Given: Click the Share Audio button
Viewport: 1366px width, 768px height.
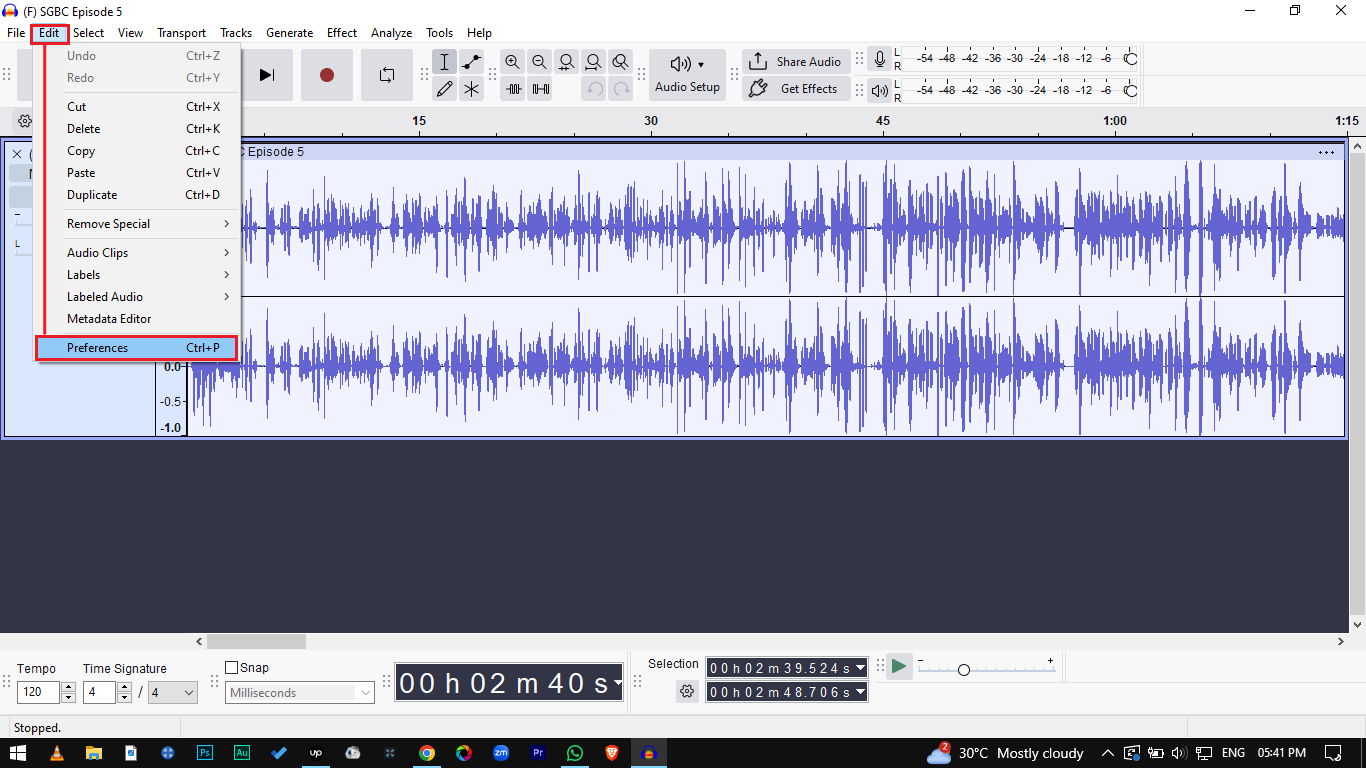Looking at the screenshot, I should tap(796, 61).
